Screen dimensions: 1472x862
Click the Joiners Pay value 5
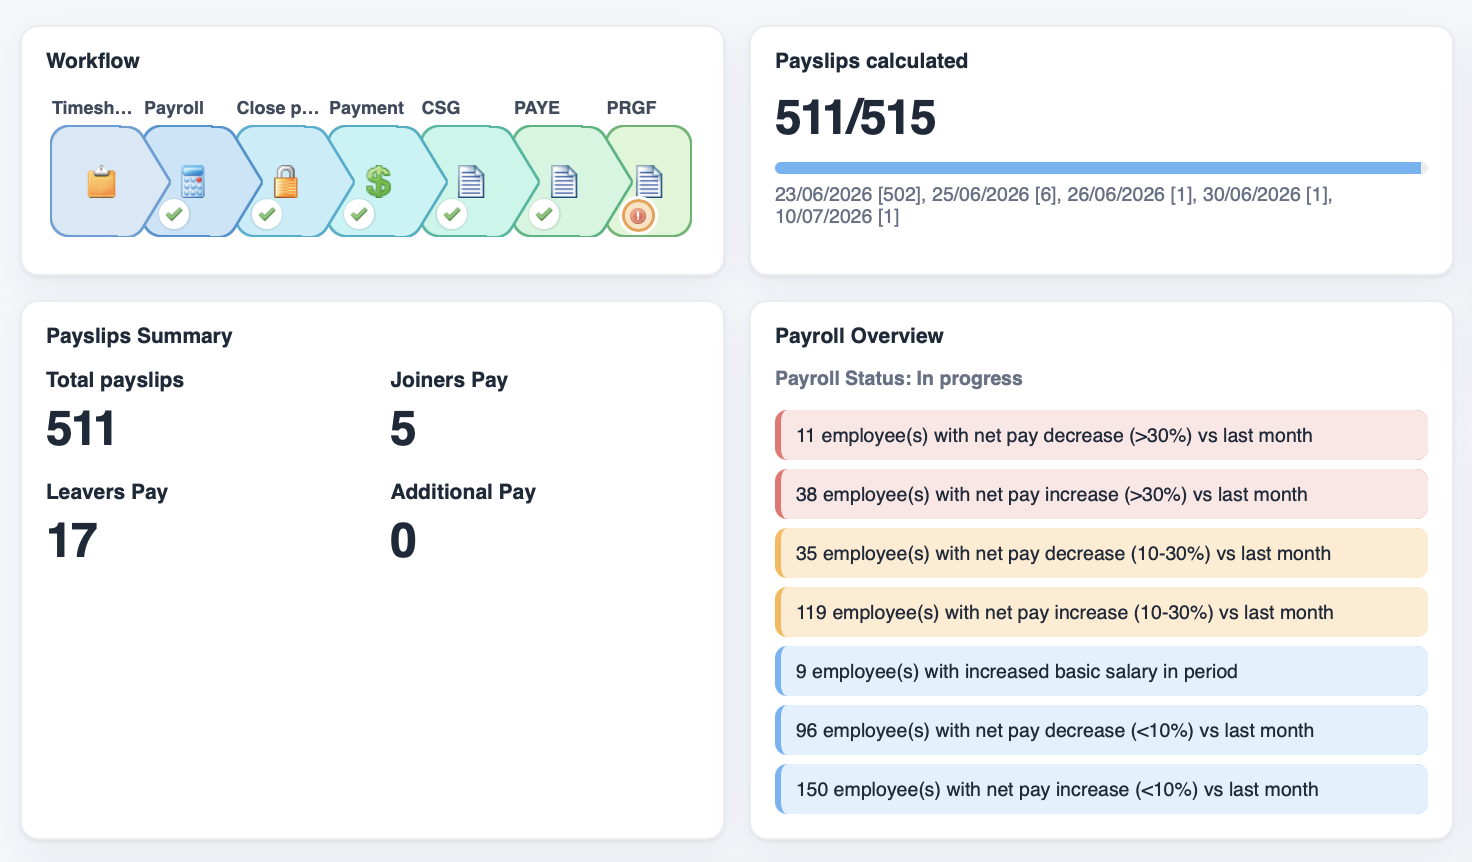(403, 429)
